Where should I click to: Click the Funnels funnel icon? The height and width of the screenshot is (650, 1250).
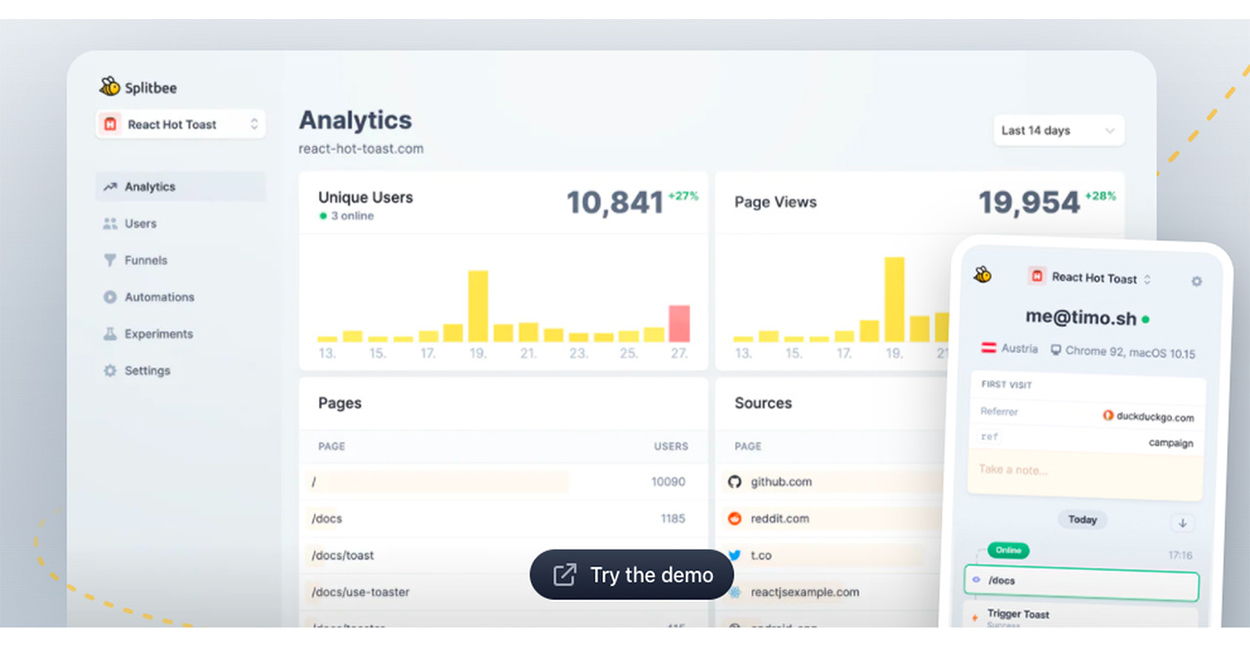(x=110, y=260)
